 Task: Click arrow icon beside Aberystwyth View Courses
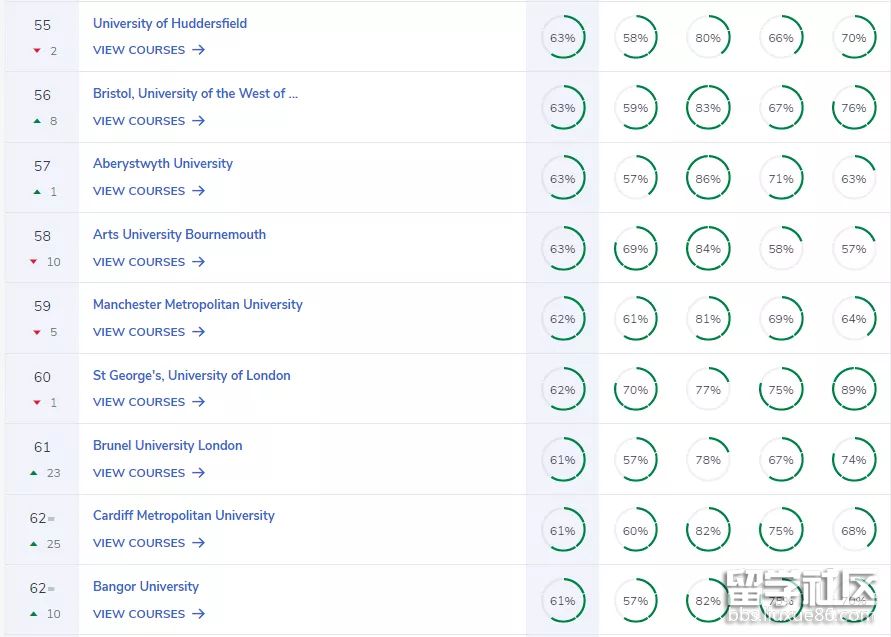(x=199, y=191)
